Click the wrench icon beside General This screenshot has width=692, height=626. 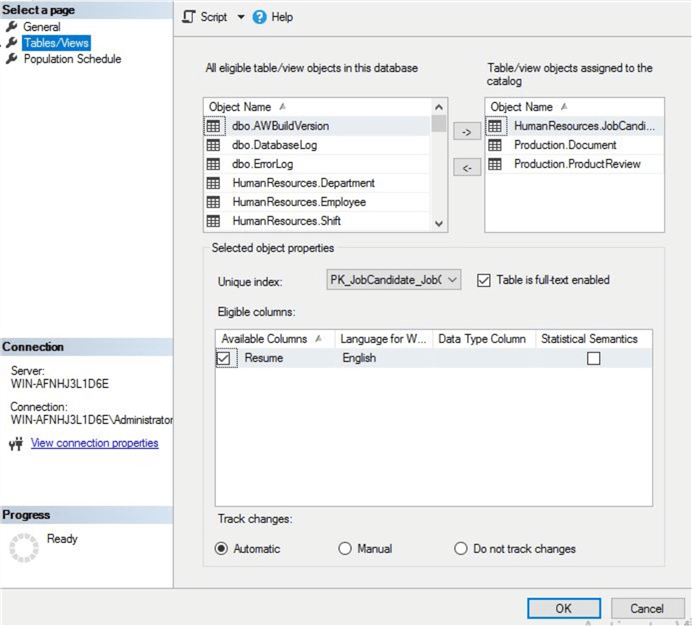12,26
